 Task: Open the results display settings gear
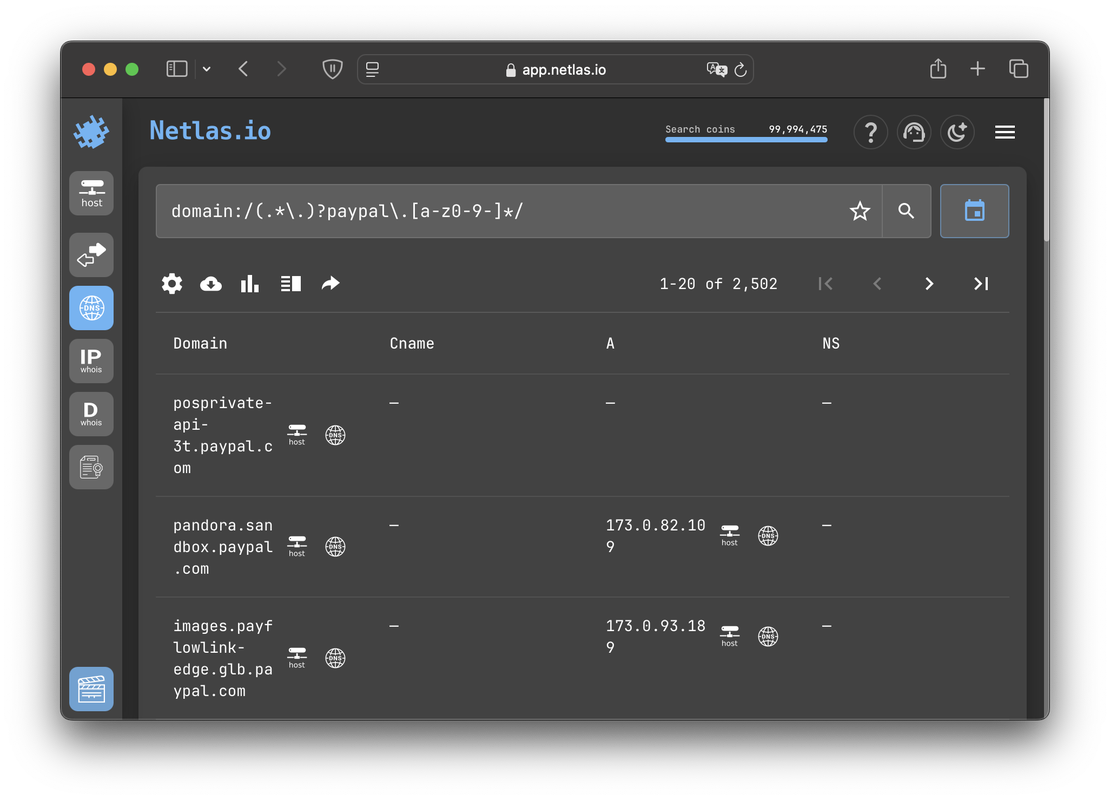[171, 283]
